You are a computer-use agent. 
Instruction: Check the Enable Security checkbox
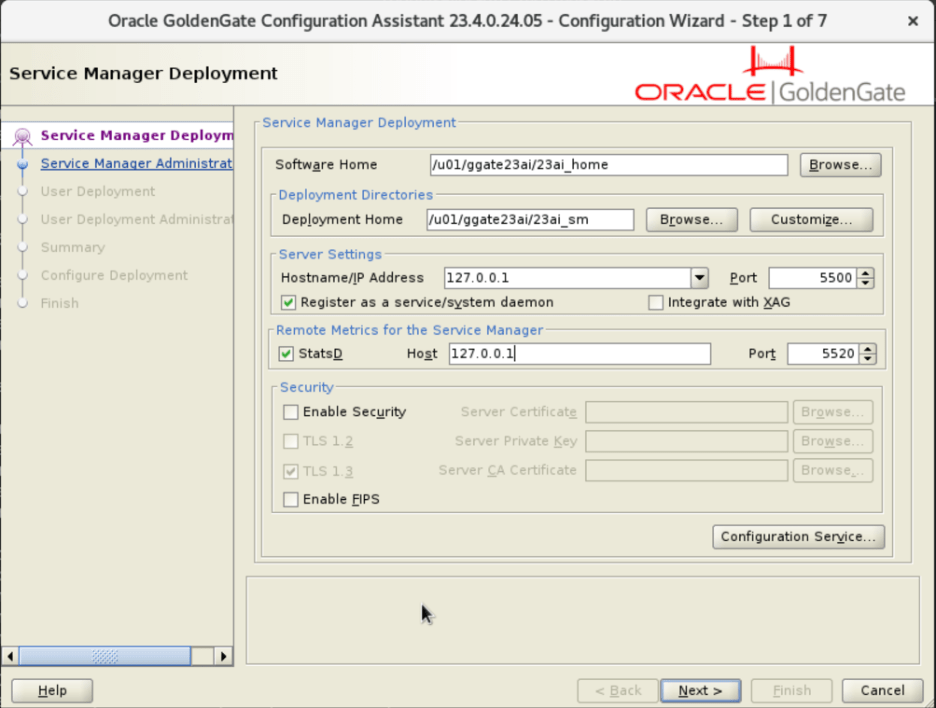tap(291, 412)
